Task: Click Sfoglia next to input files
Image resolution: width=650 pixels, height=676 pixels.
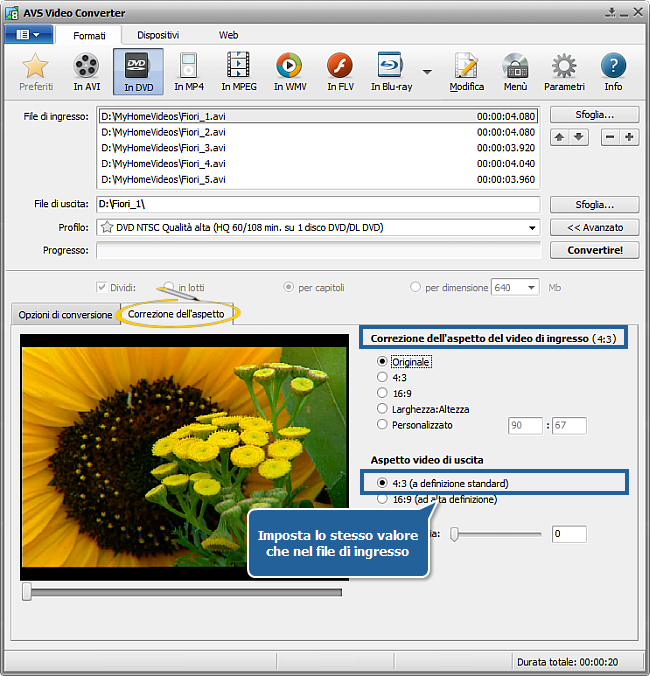Action: pos(594,115)
